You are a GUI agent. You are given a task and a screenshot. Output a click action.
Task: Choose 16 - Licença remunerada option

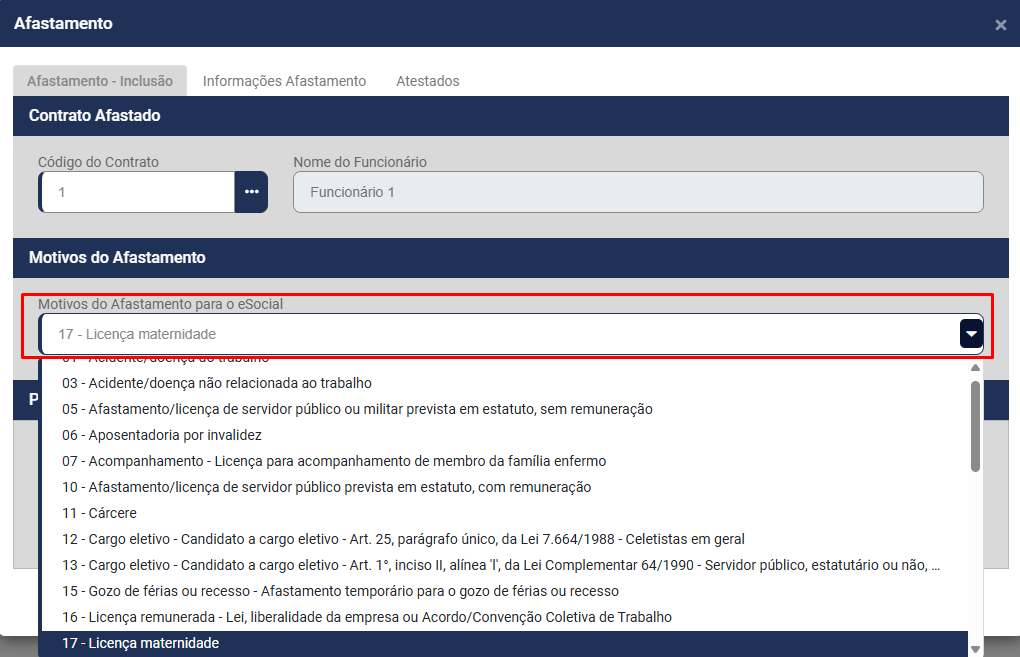[x=504, y=617]
